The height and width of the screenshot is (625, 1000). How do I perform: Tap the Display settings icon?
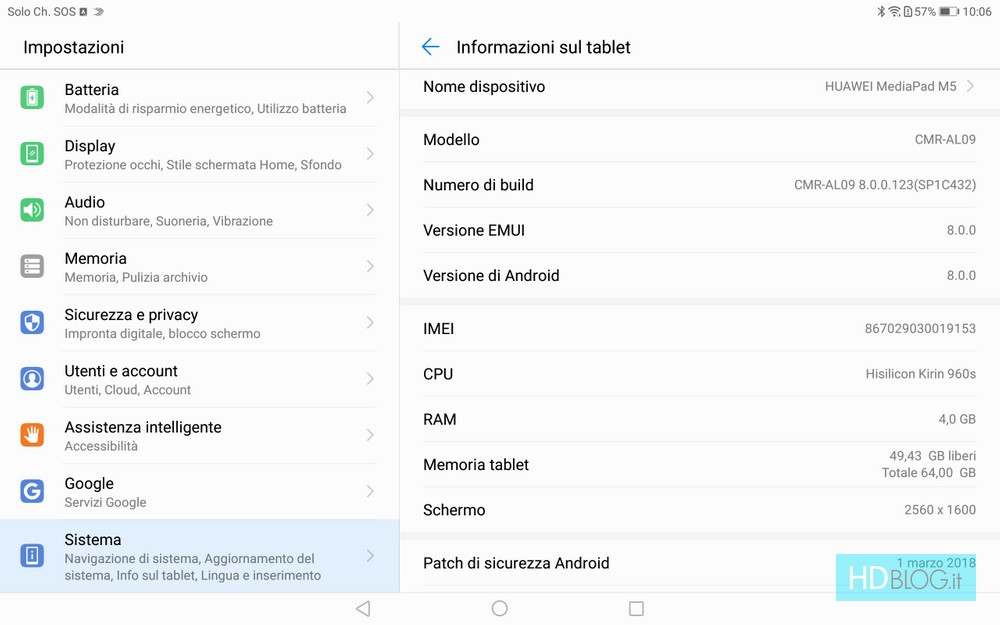pos(32,154)
